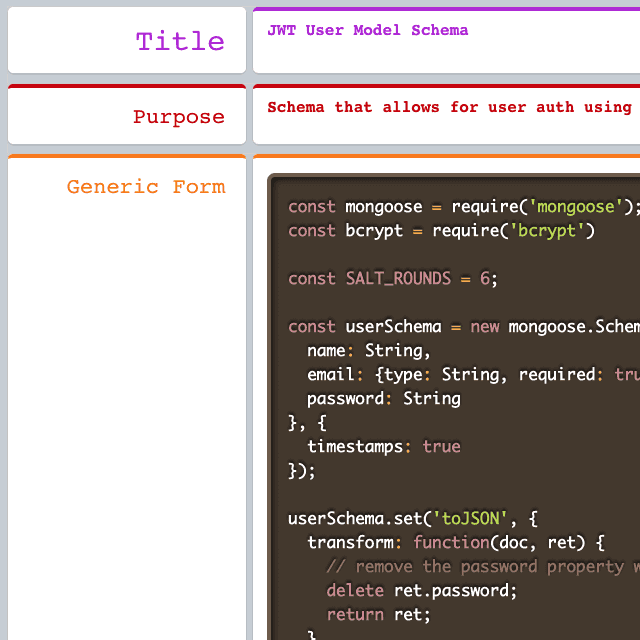Image resolution: width=640 pixels, height=640 pixels.
Task: Click the '// remove the password property' comment
Action: tap(483, 567)
